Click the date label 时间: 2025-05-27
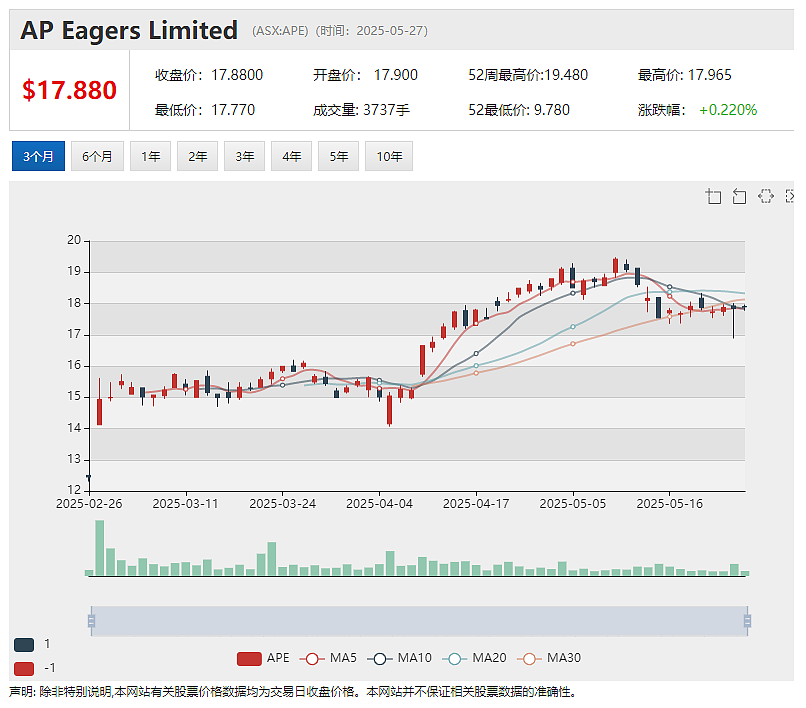This screenshot has height=708, width=806. (x=372, y=31)
